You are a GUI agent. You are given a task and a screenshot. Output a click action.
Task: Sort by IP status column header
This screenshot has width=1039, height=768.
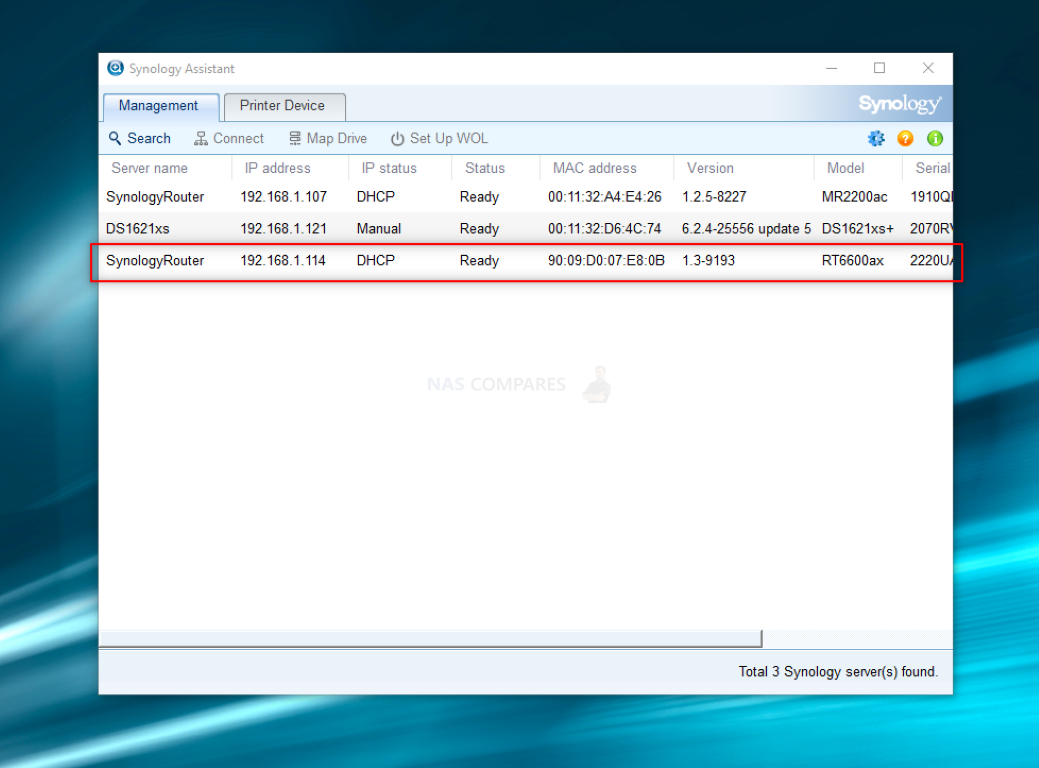point(400,168)
